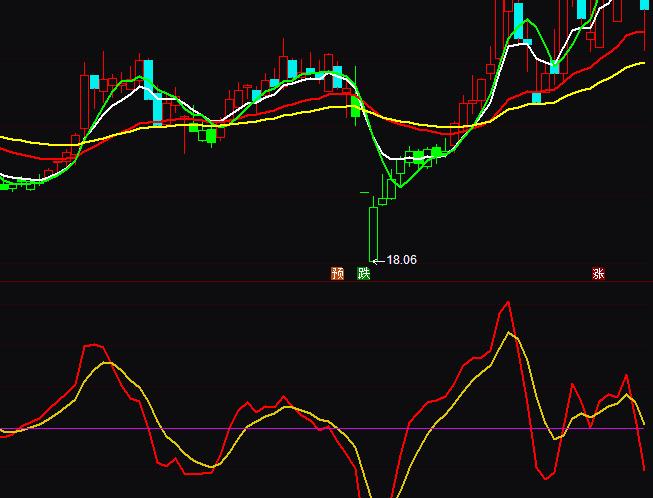Select the 18.06 low price label
653x498 pixels.
point(401,260)
